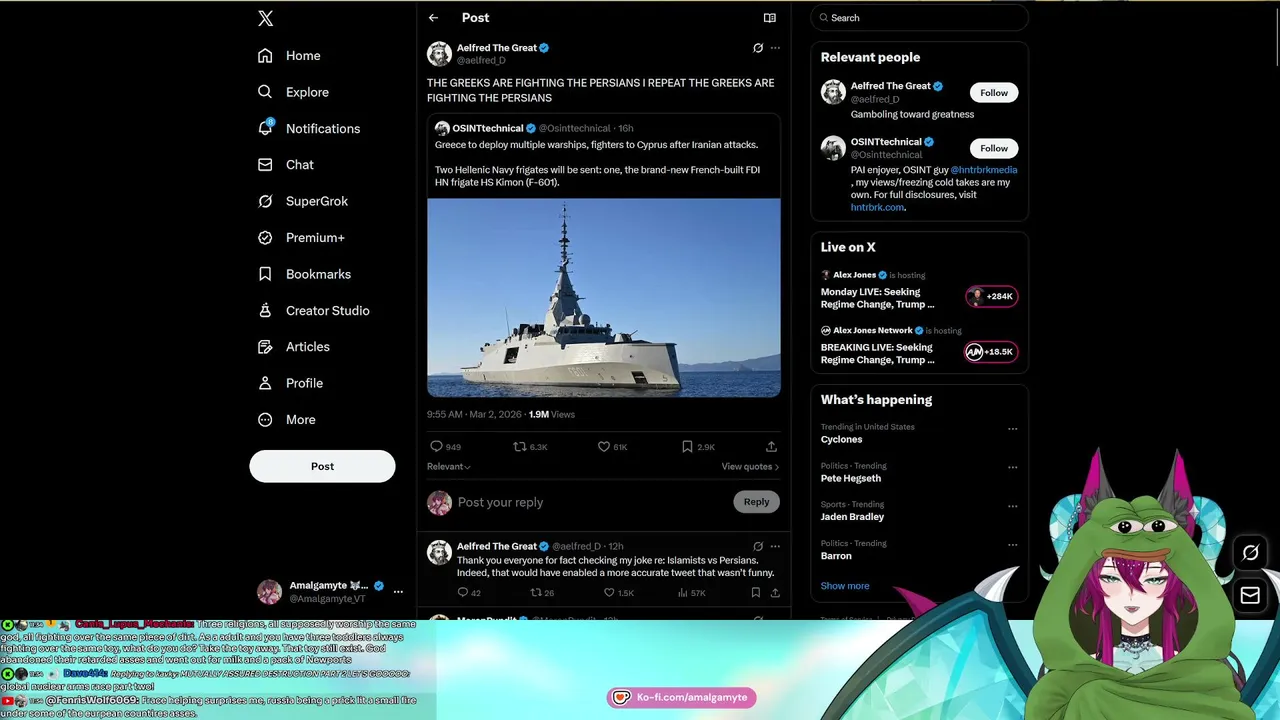The image size is (1280, 720).
Task: Open account menu dots beside Amalgamyte
Action: click(x=398, y=592)
